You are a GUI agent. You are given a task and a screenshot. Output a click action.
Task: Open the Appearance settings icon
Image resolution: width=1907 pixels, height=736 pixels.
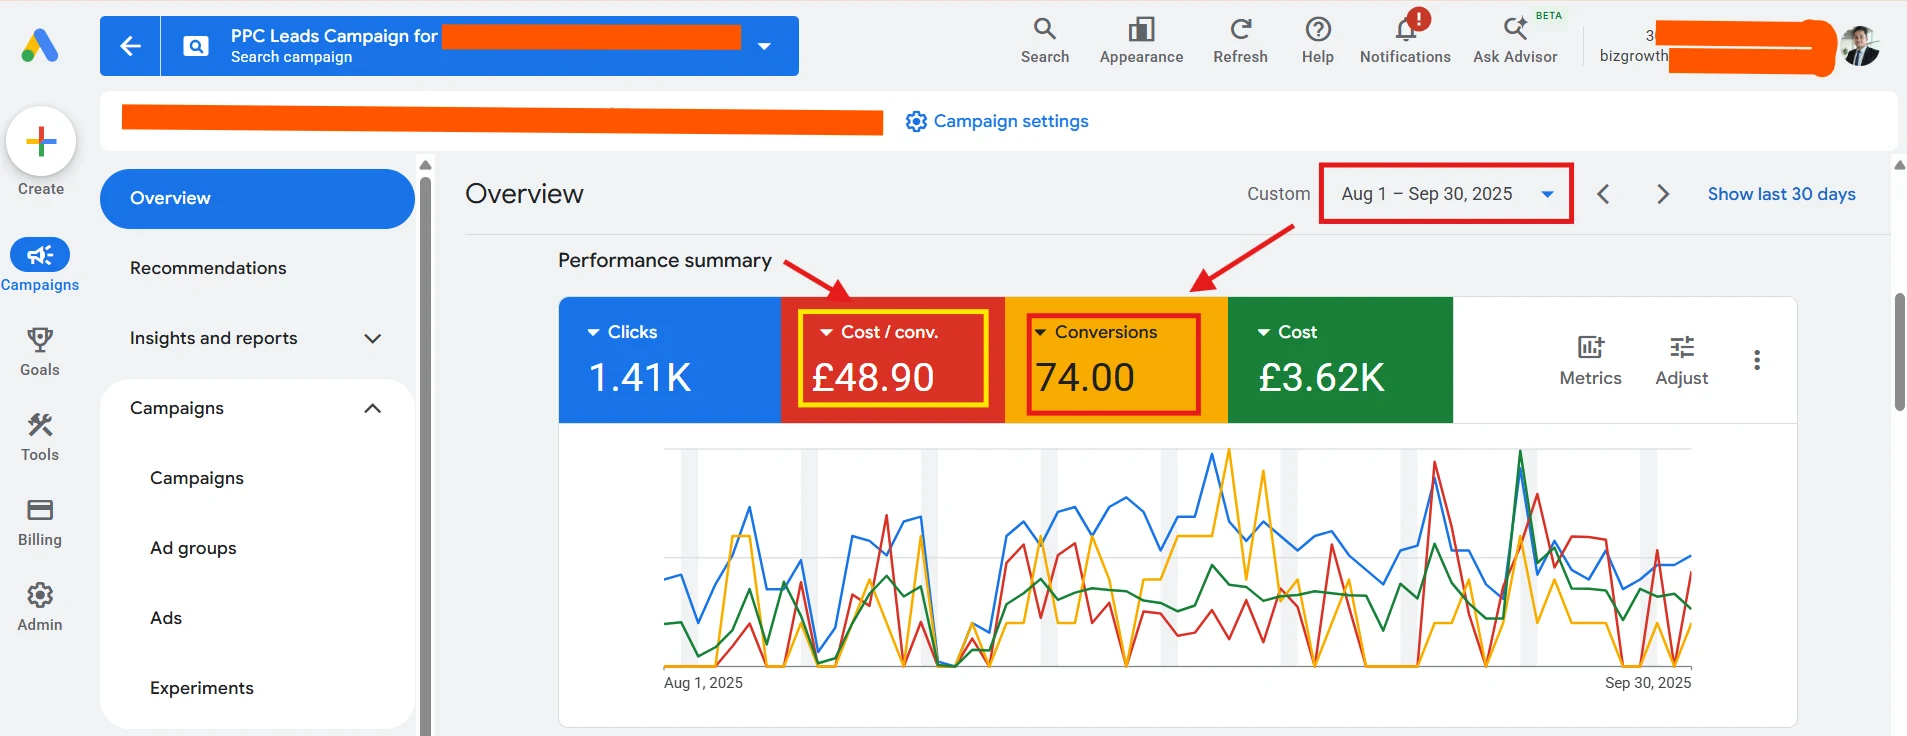pos(1141,29)
